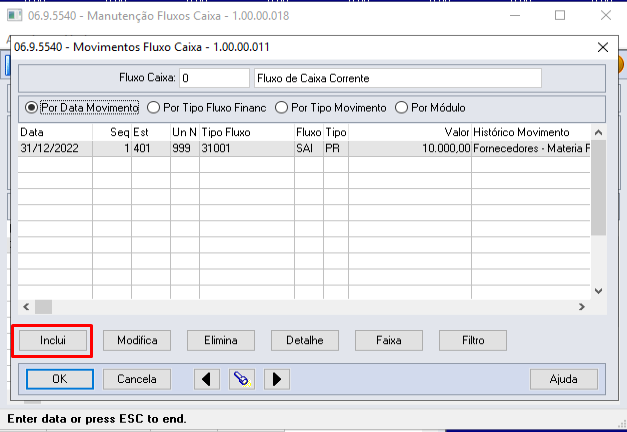Click the Faixa button
Image resolution: width=627 pixels, height=432 pixels.
tap(389, 340)
